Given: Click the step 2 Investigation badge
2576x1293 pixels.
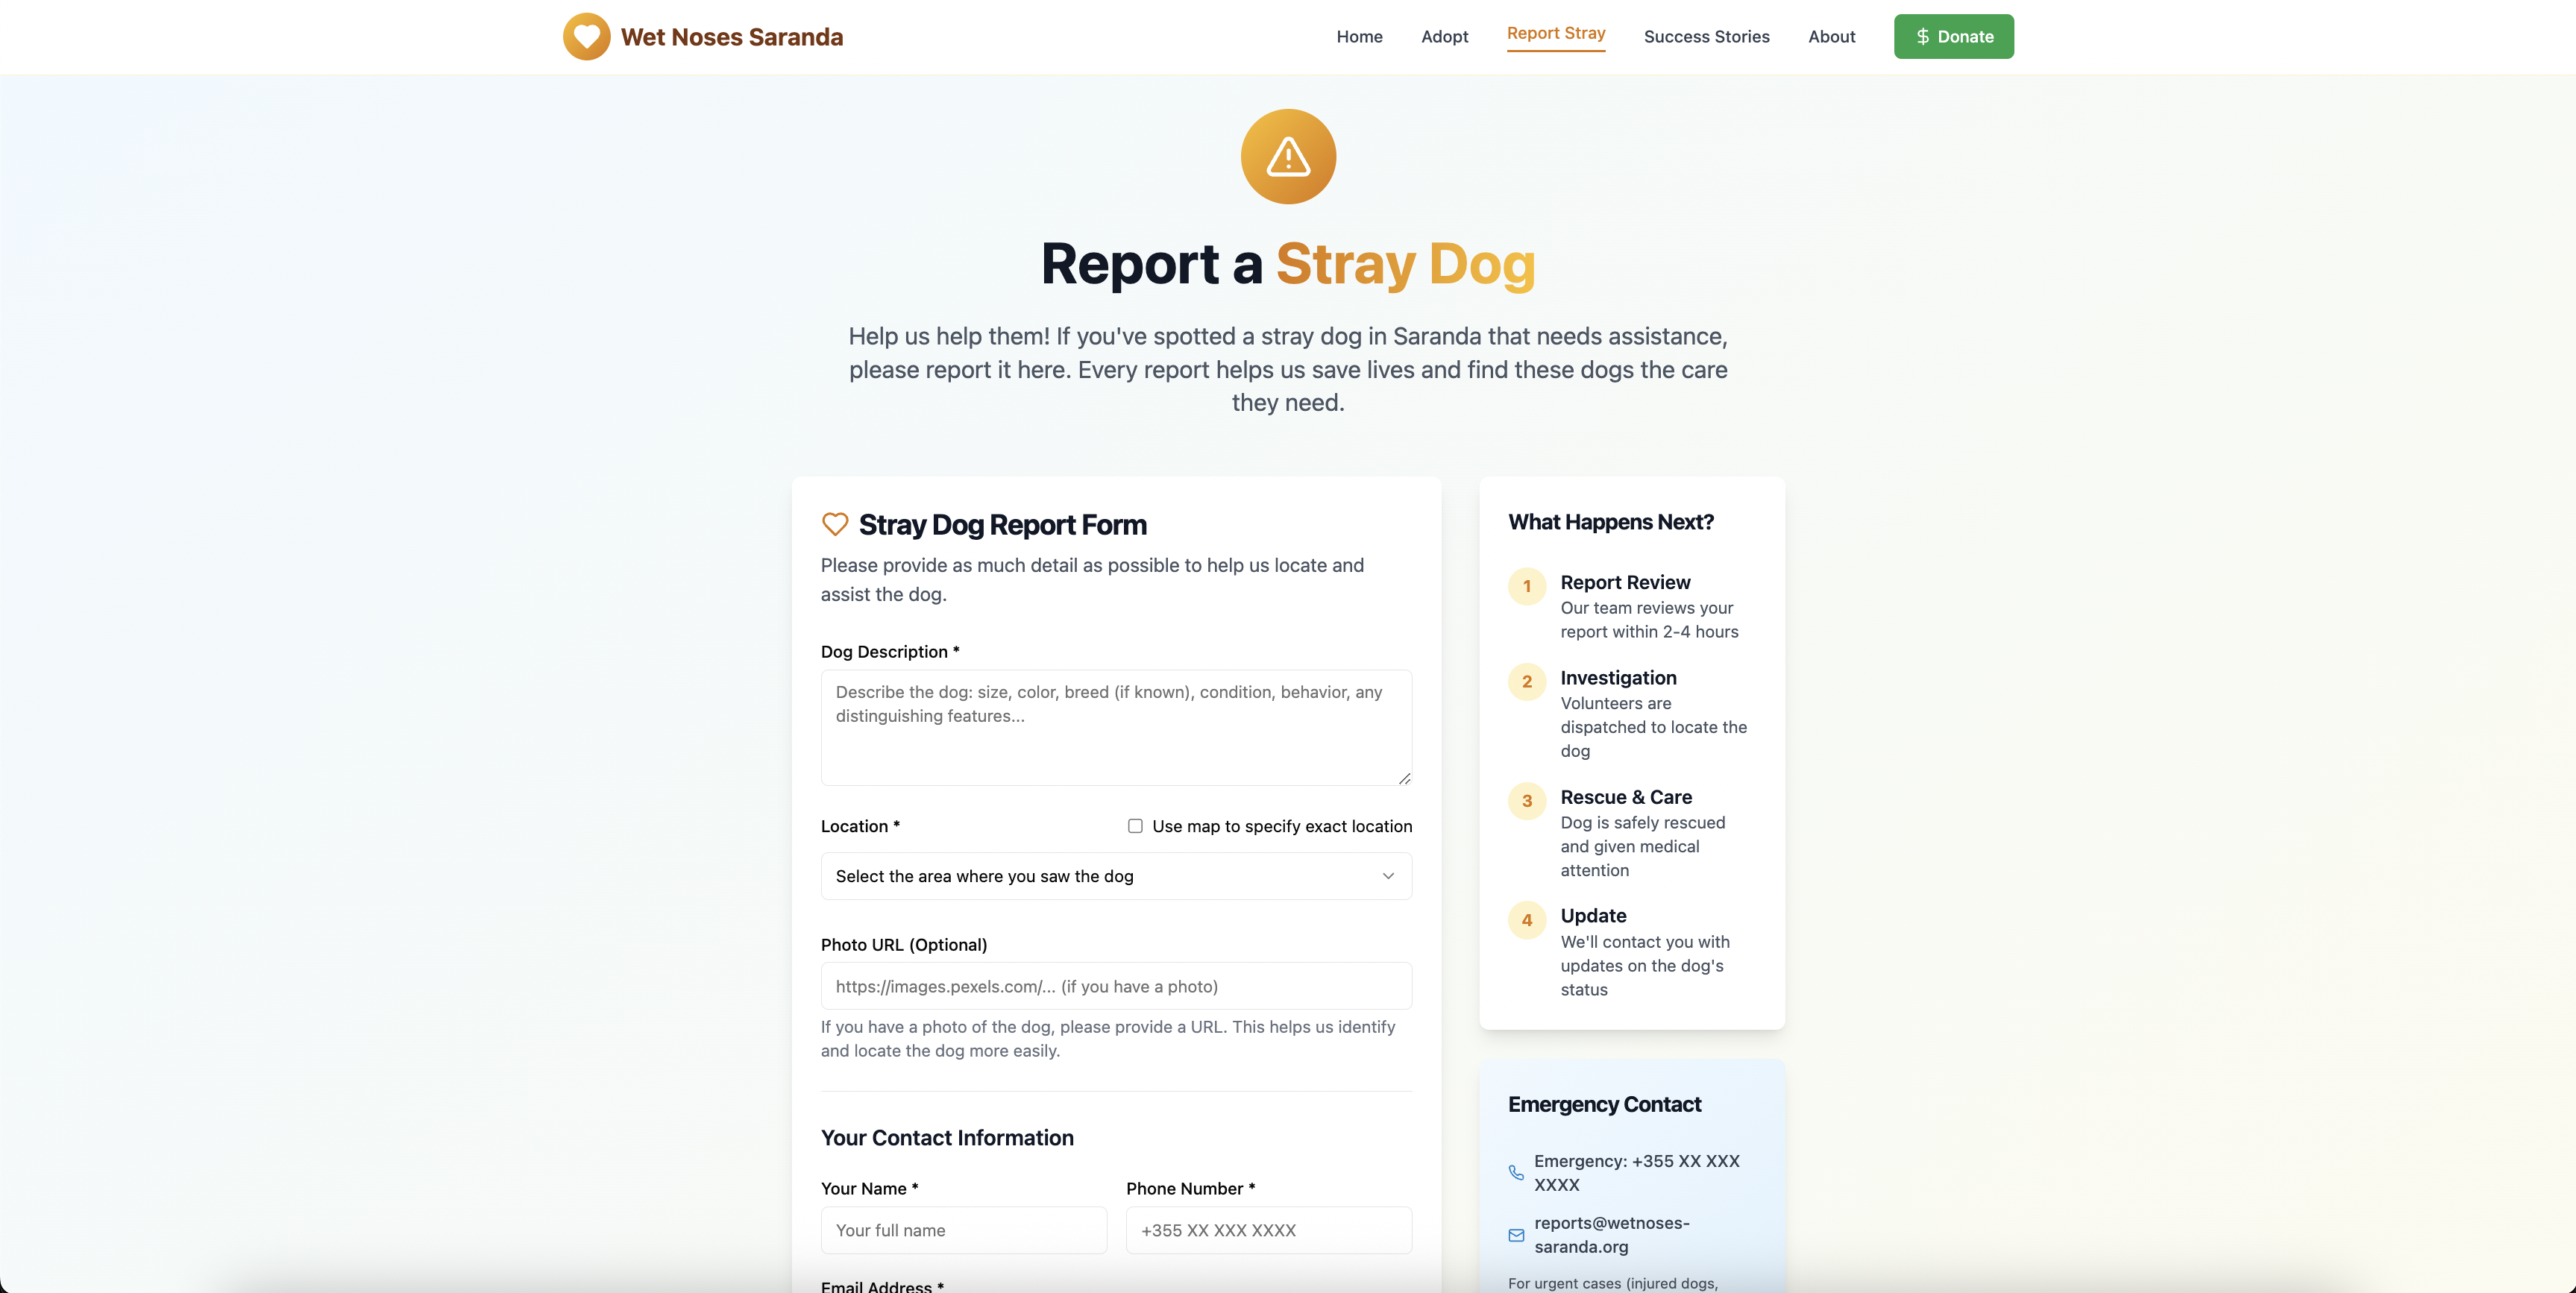Looking at the screenshot, I should [1526, 682].
